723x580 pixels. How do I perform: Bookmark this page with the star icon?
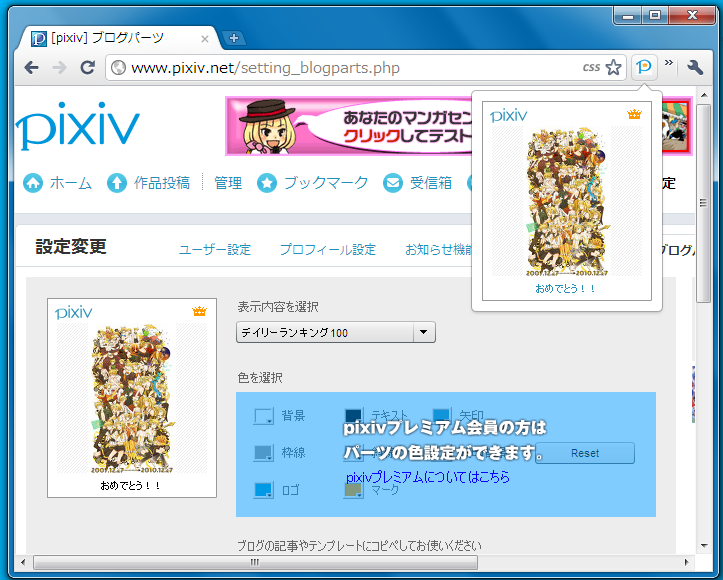coord(614,67)
